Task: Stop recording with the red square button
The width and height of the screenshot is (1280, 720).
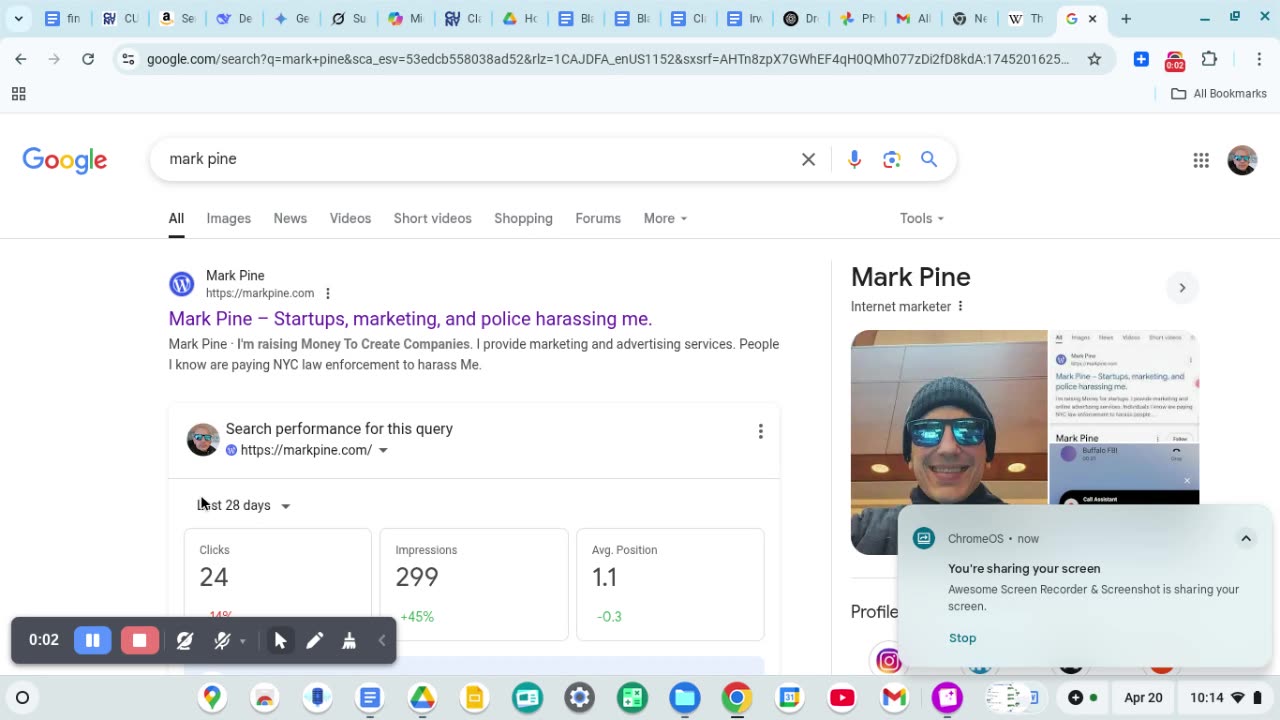Action: (140, 640)
